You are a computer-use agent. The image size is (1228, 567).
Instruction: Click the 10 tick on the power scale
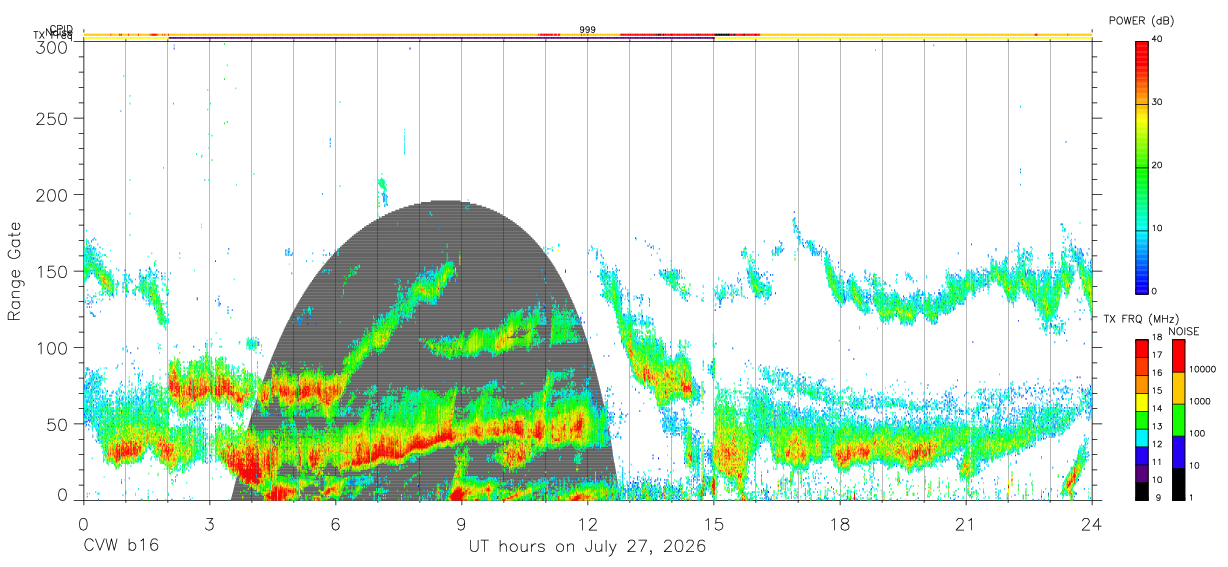coord(1158,228)
